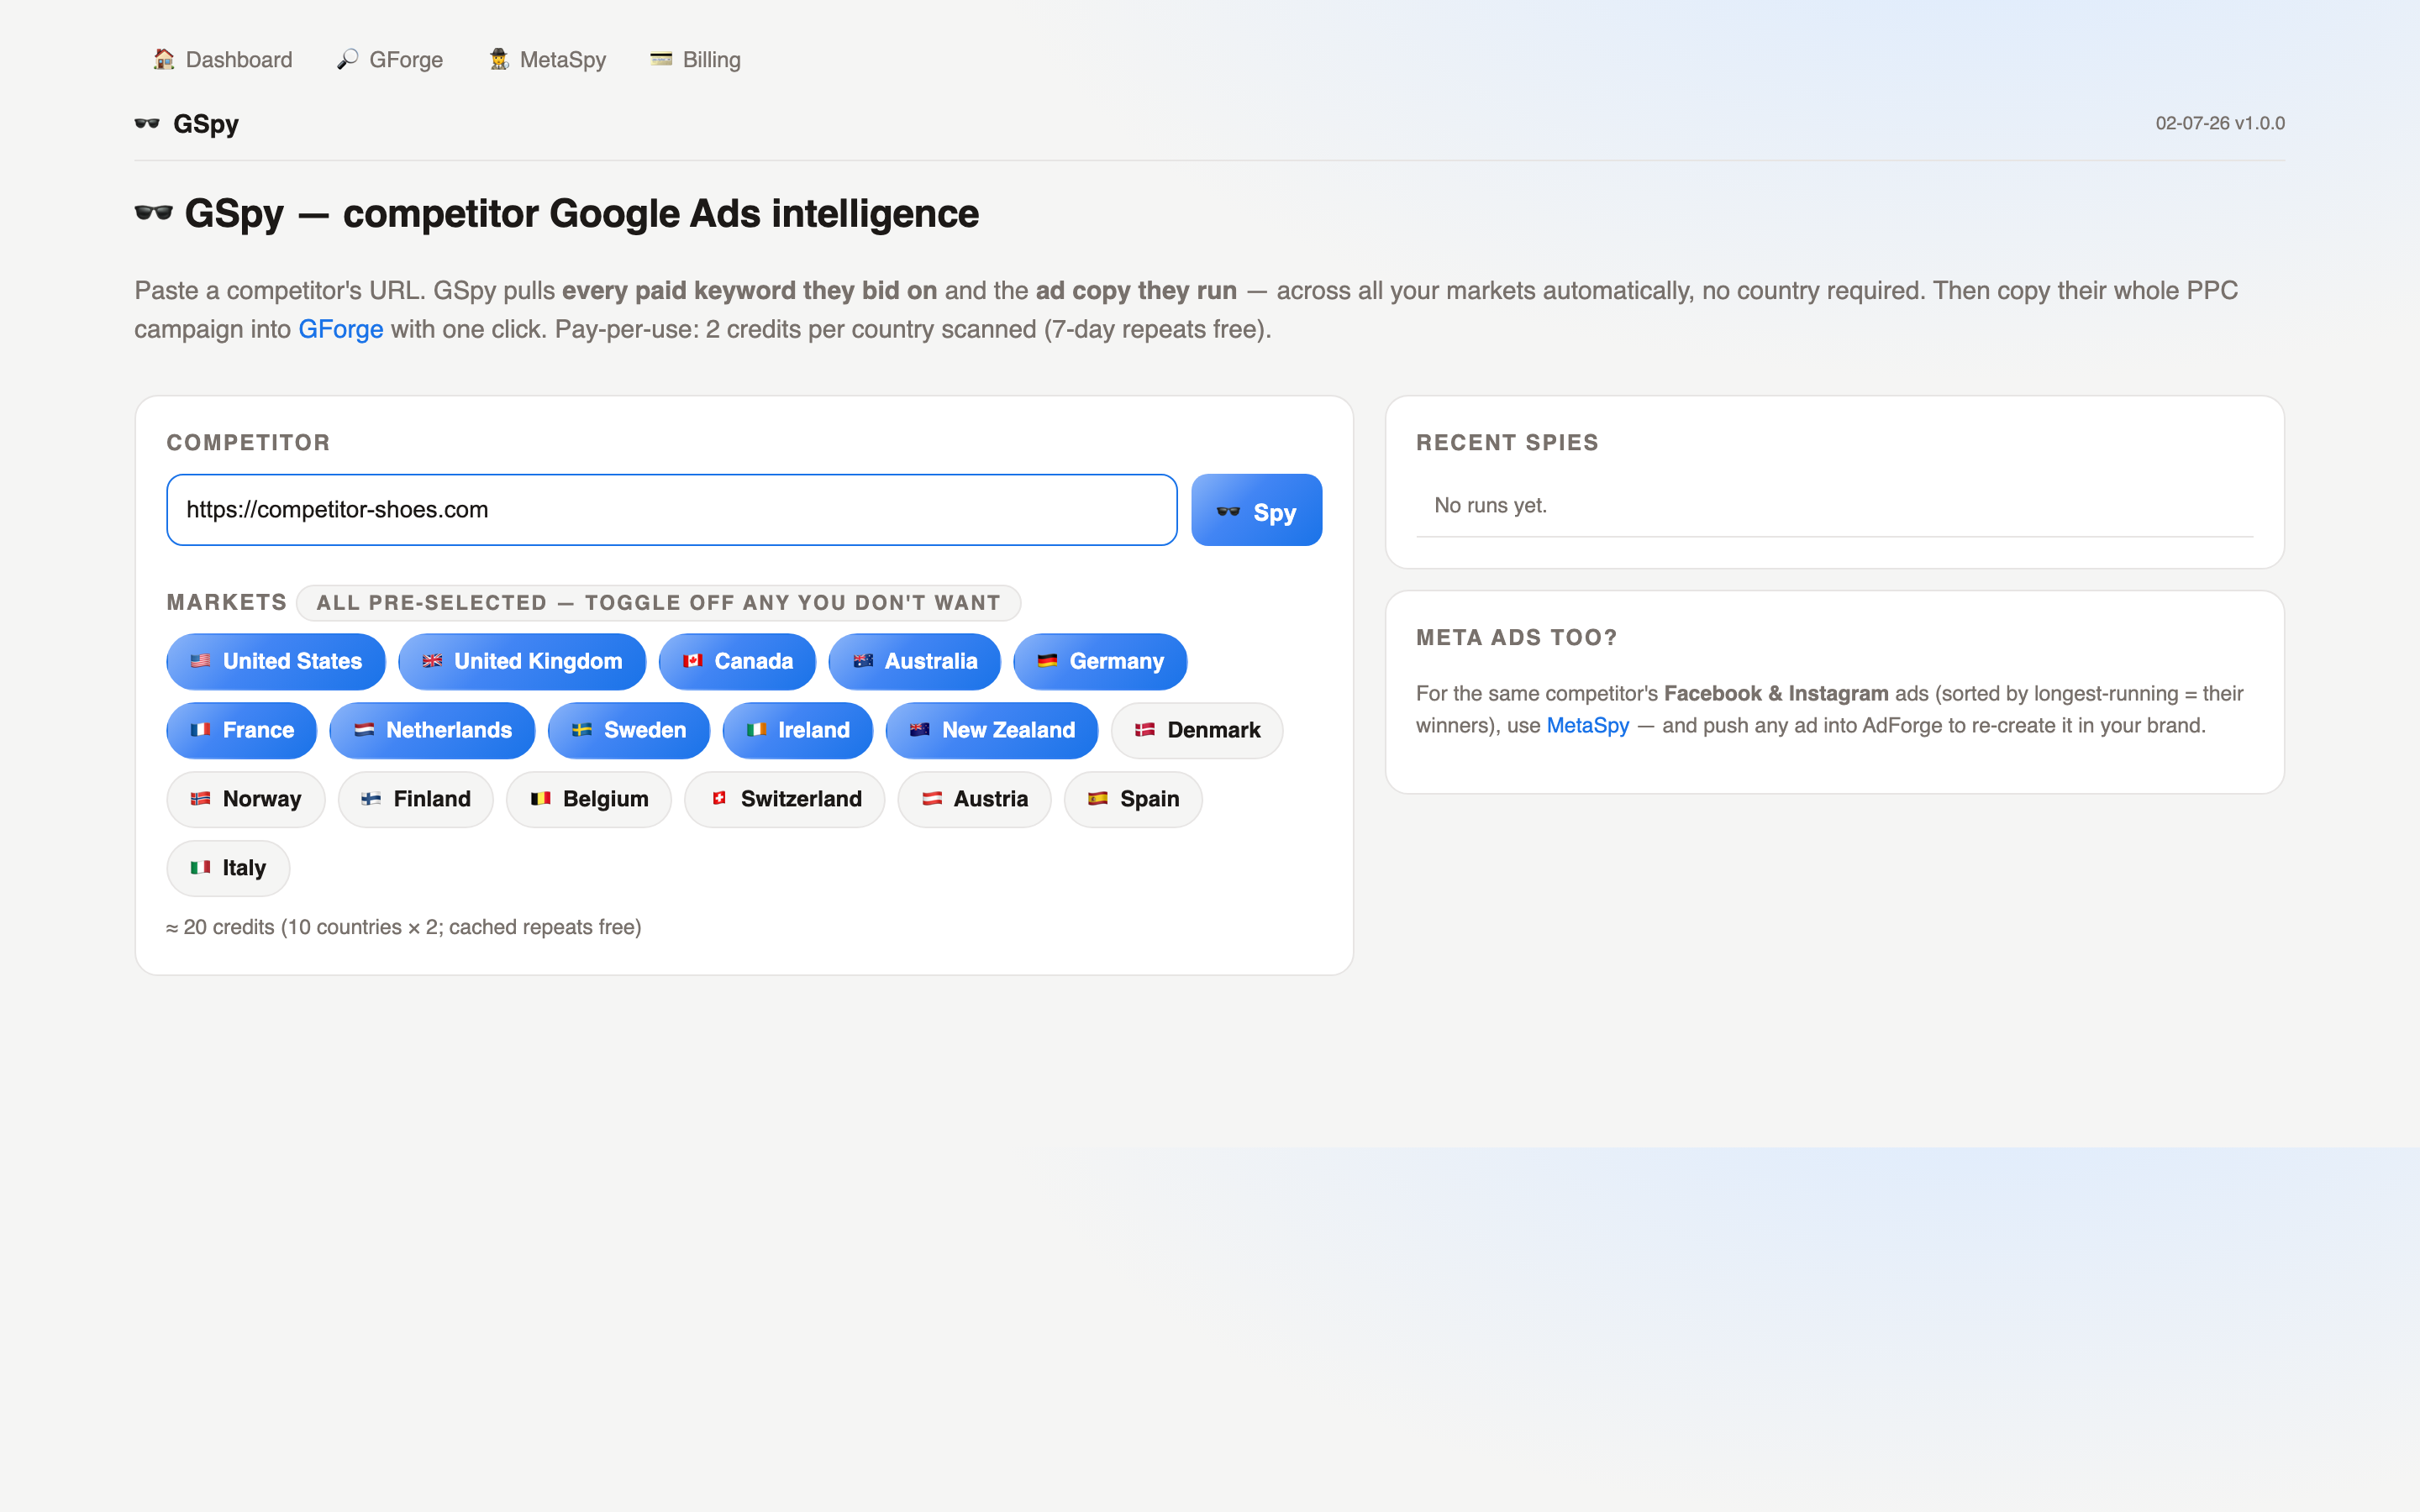Deselect the Australia market chip

tap(915, 661)
